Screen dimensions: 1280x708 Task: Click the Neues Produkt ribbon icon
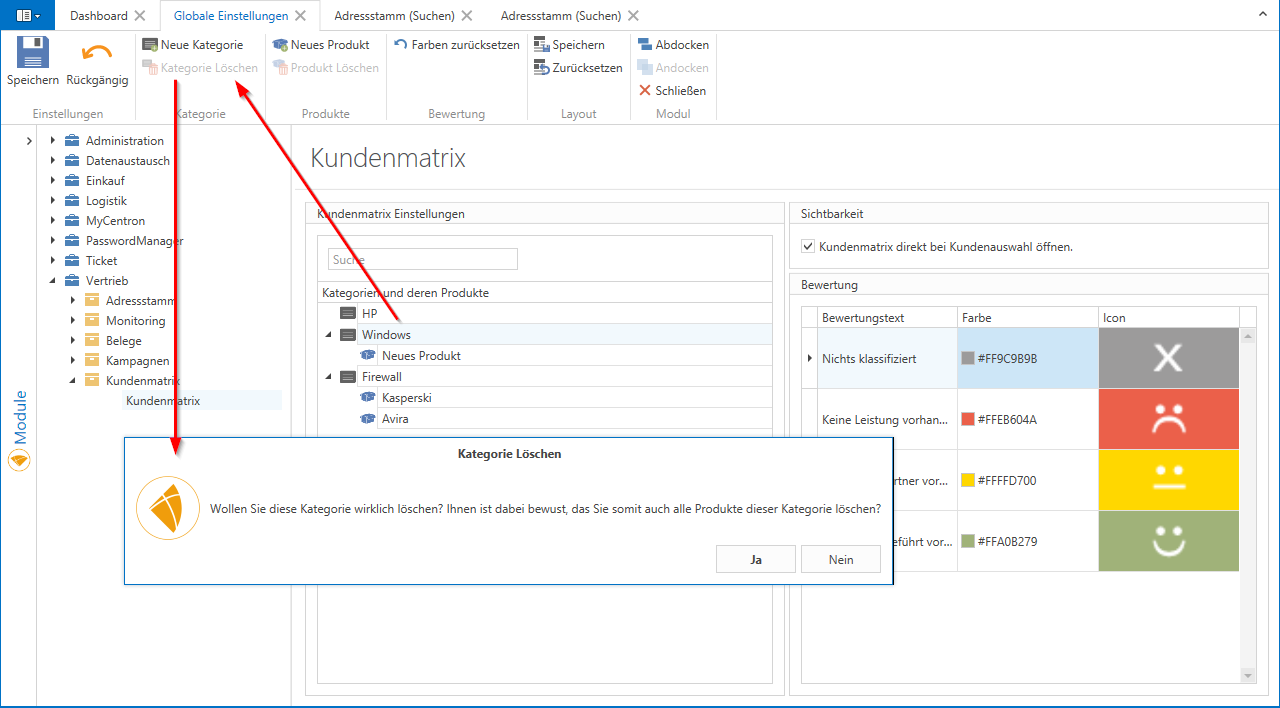pos(280,45)
